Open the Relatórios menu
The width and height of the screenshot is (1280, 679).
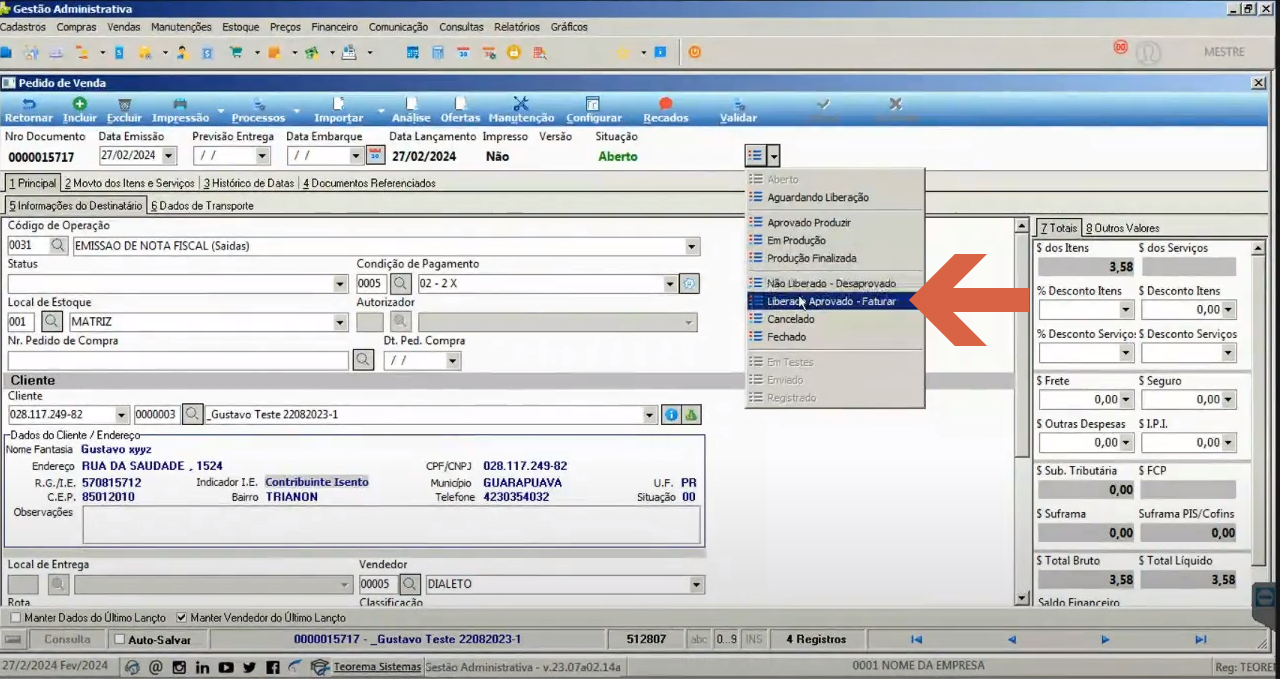tap(516, 27)
